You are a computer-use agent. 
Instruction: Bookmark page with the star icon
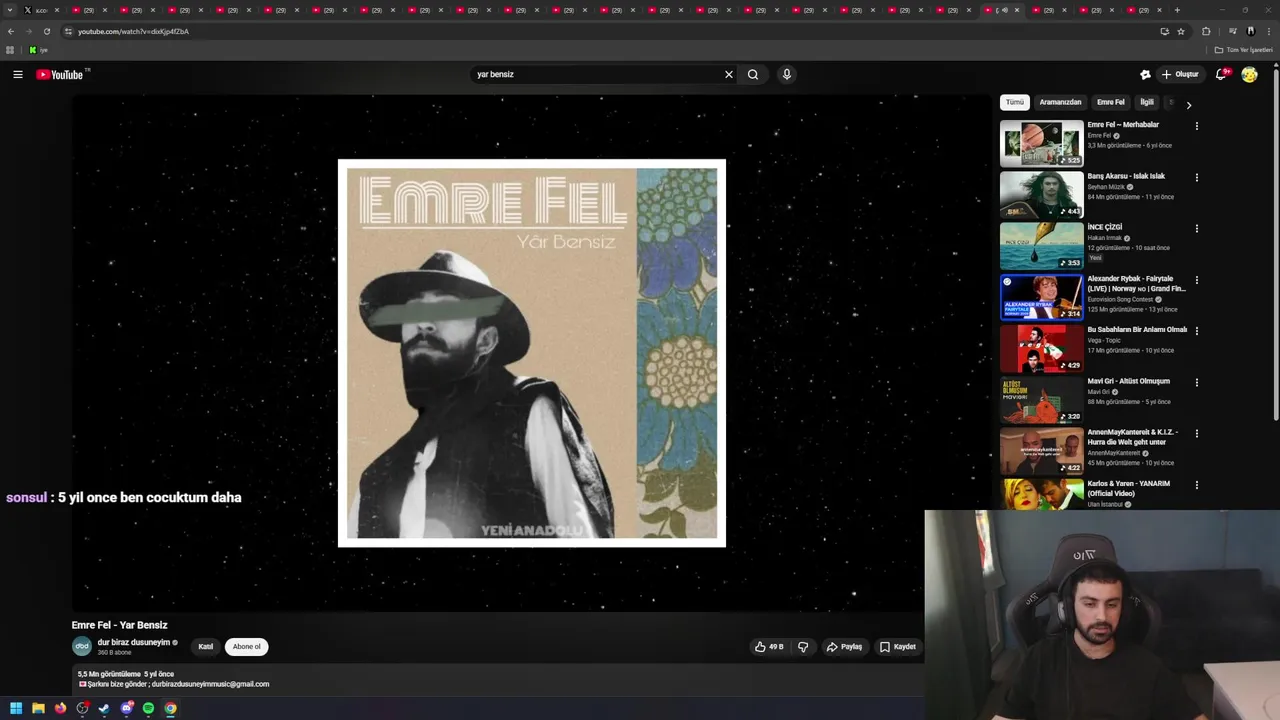pos(1181,31)
